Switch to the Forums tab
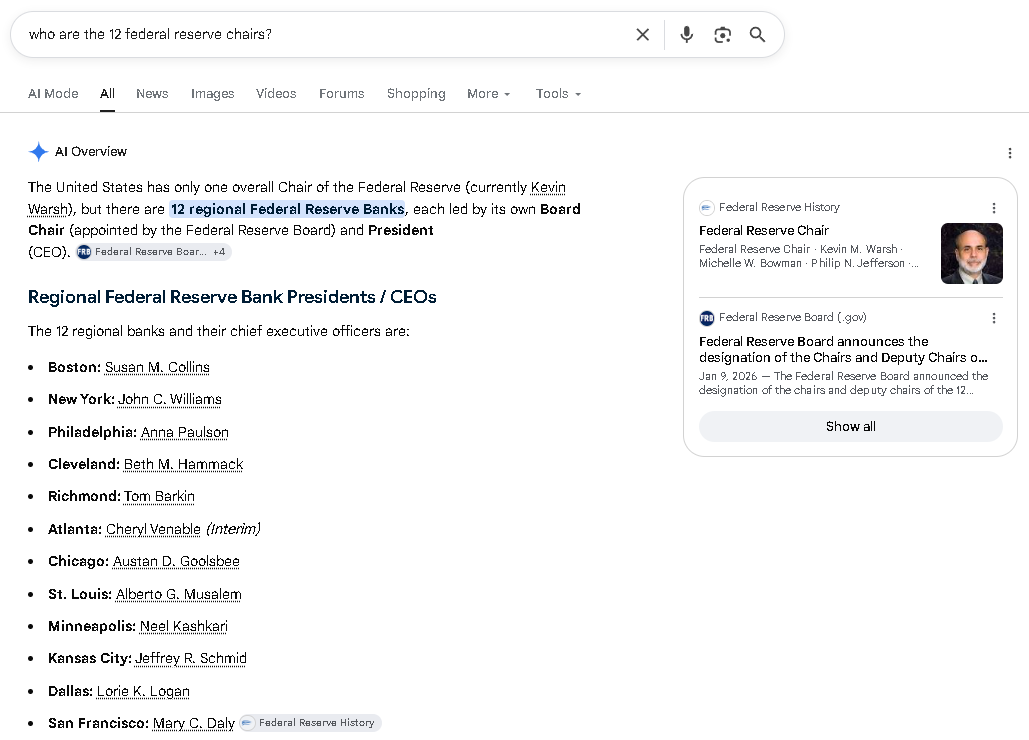Image resolution: width=1029 pixels, height=740 pixels. tap(341, 94)
